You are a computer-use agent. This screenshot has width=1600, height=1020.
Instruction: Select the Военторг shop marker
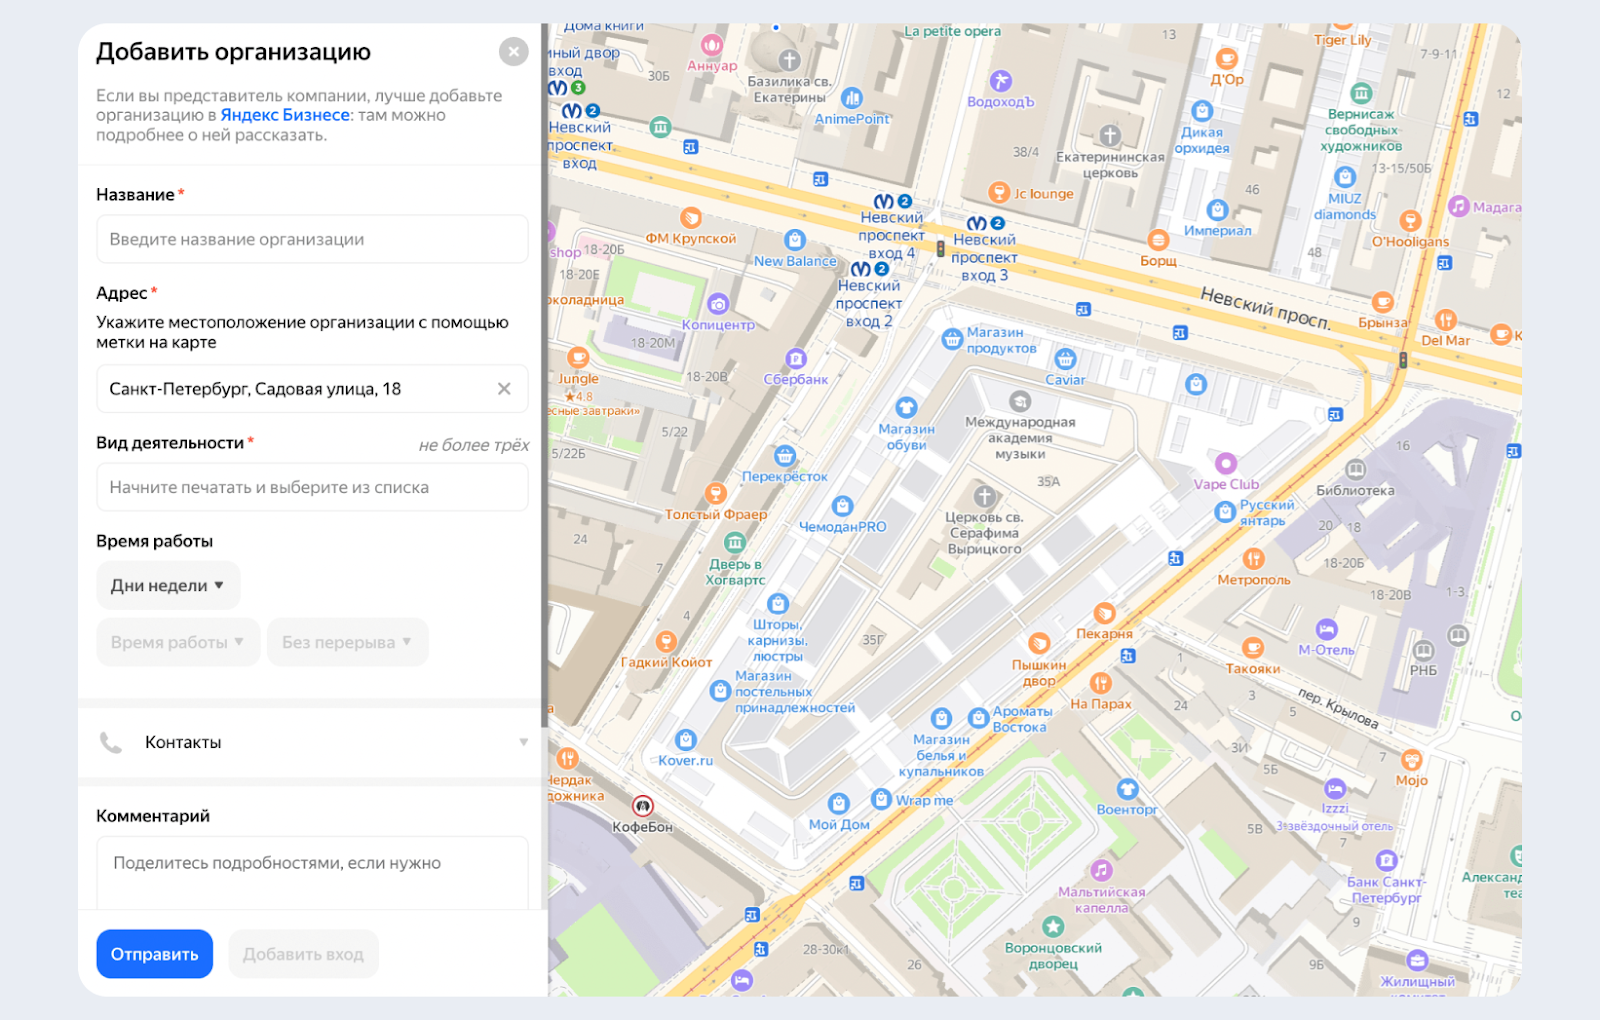pos(1127,789)
